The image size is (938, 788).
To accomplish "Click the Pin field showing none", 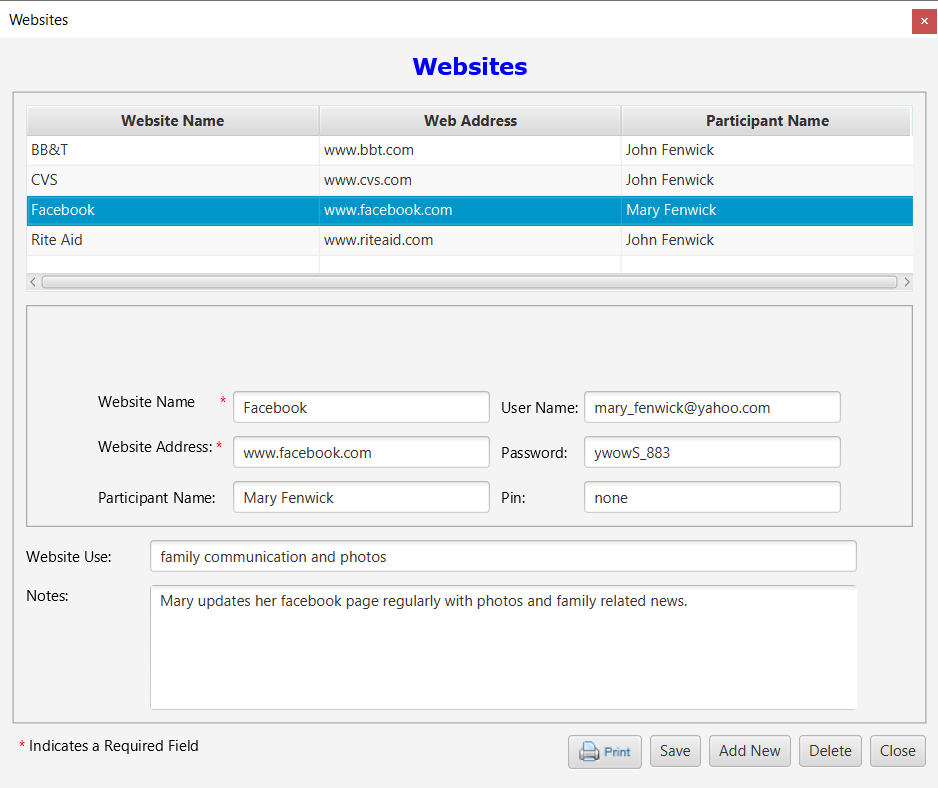I will click(712, 497).
